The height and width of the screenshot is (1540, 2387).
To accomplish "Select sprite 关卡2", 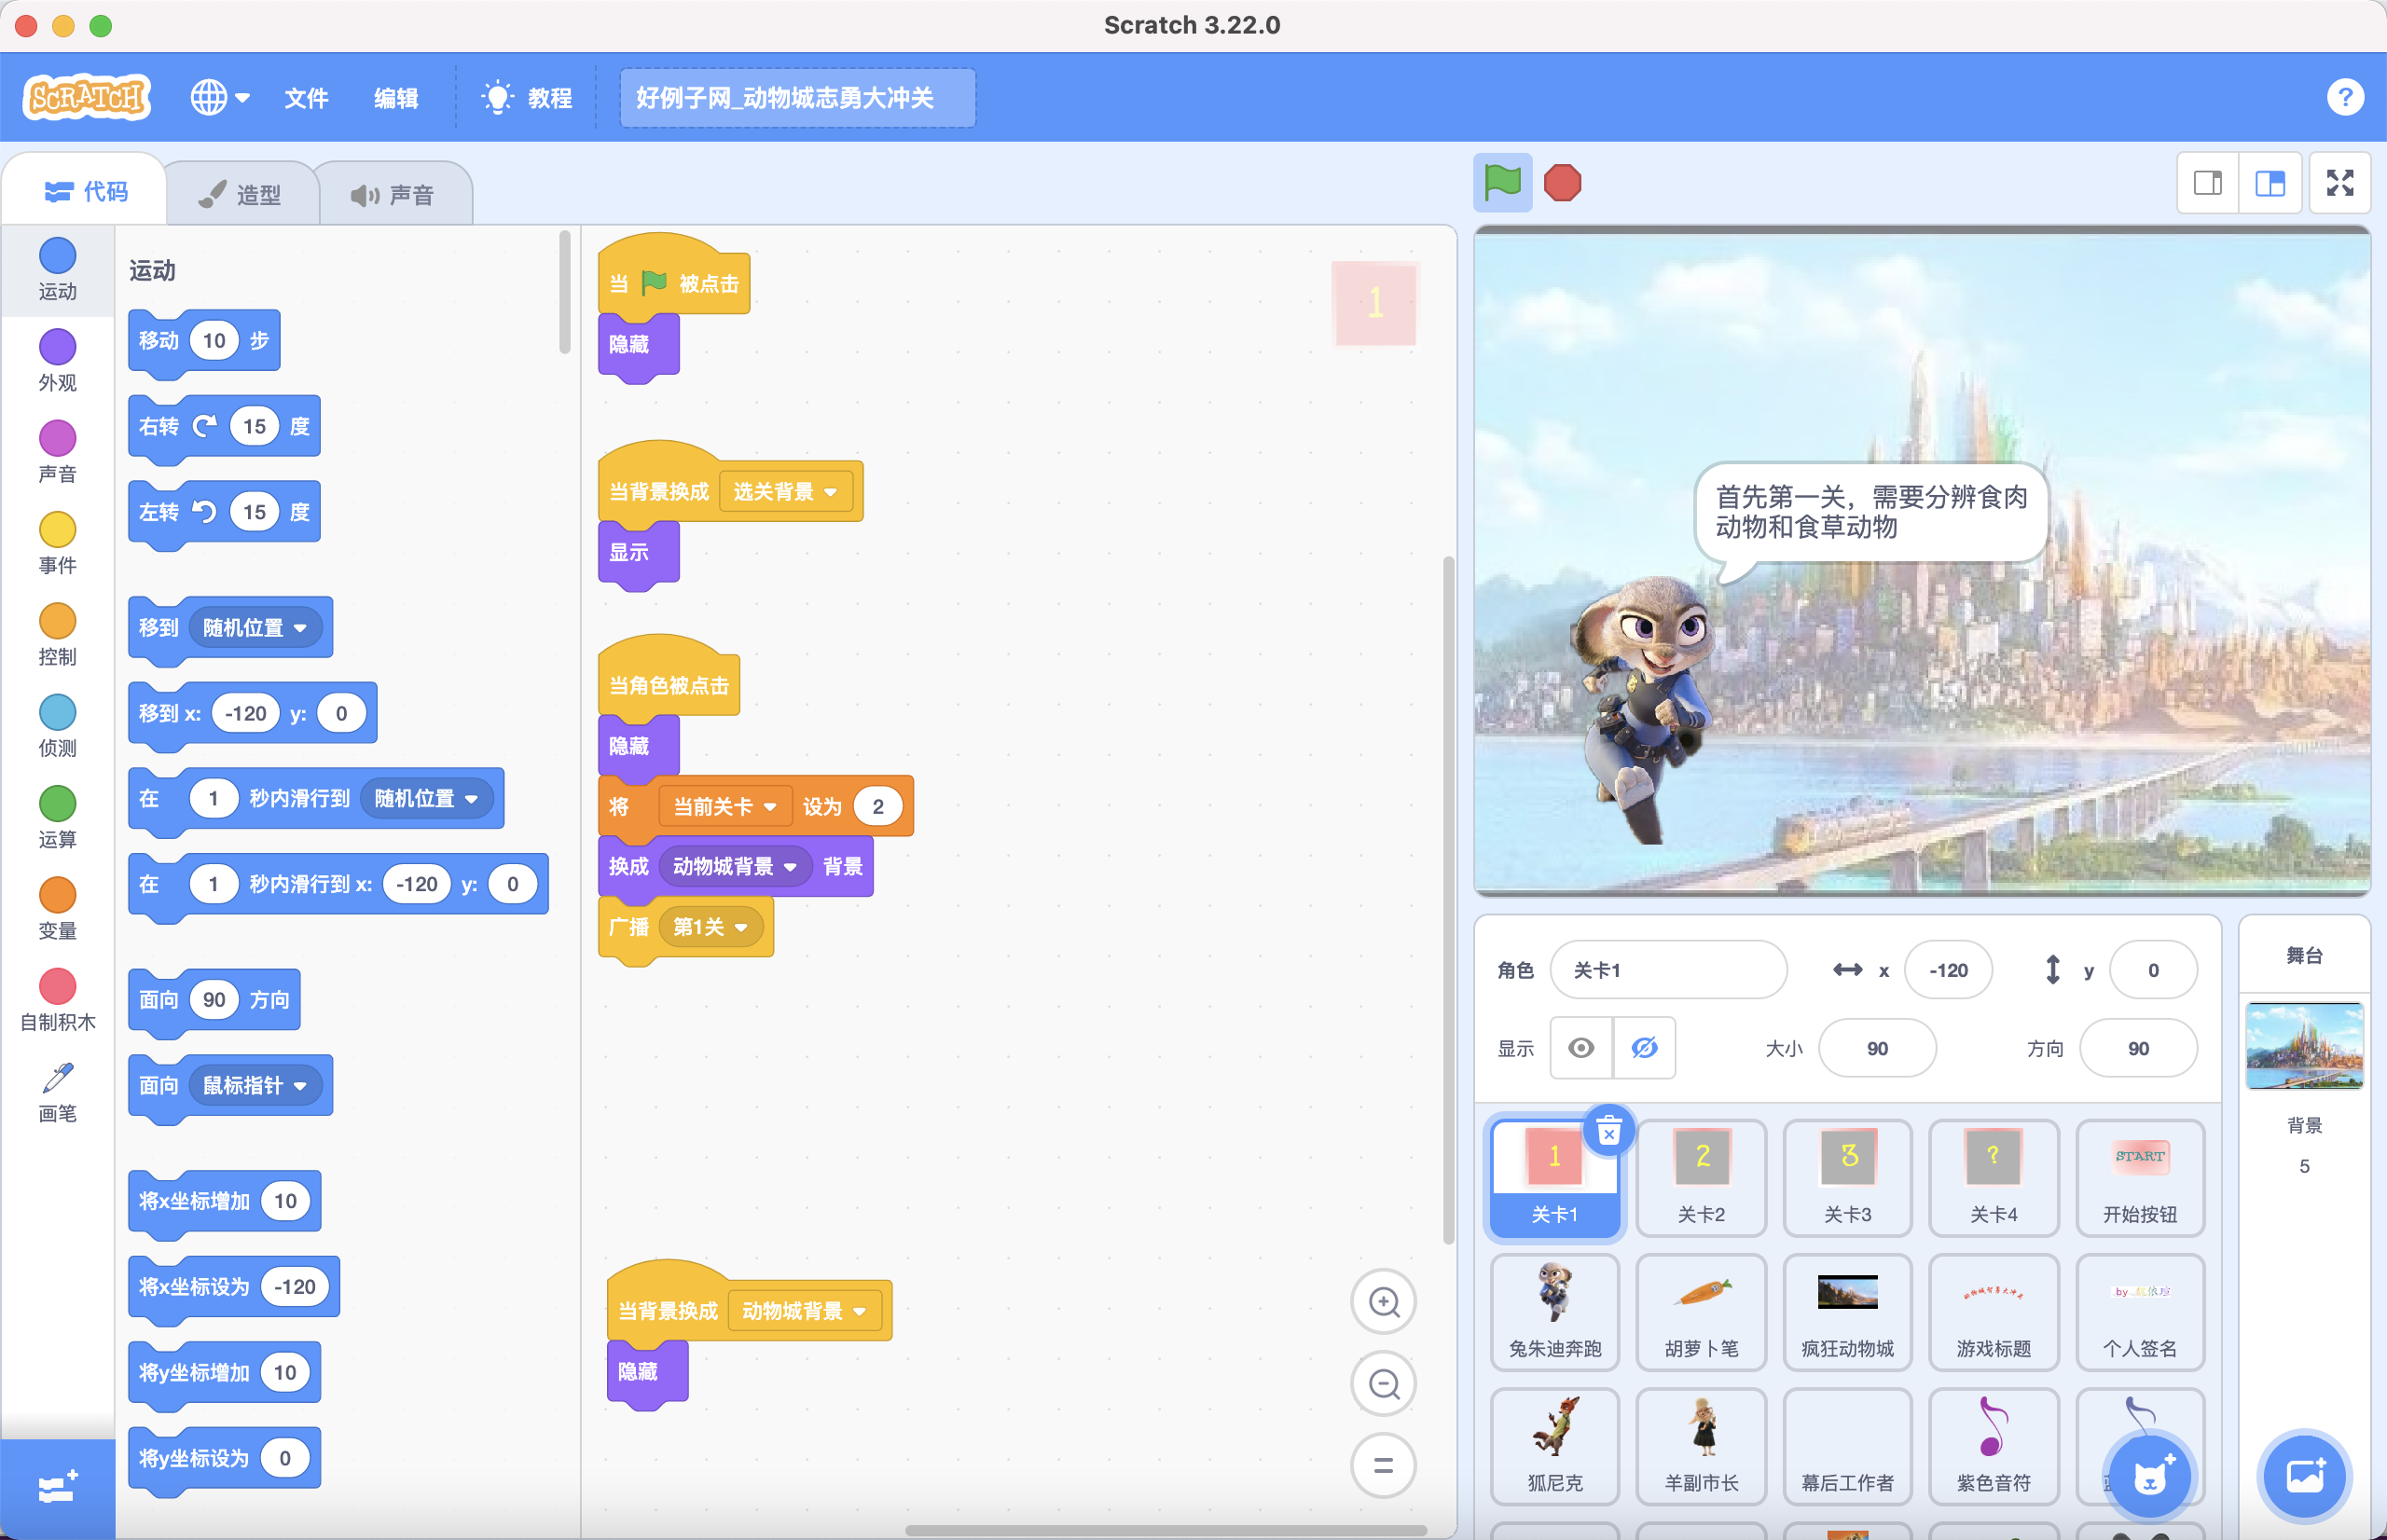I will pyautogui.click(x=1701, y=1177).
